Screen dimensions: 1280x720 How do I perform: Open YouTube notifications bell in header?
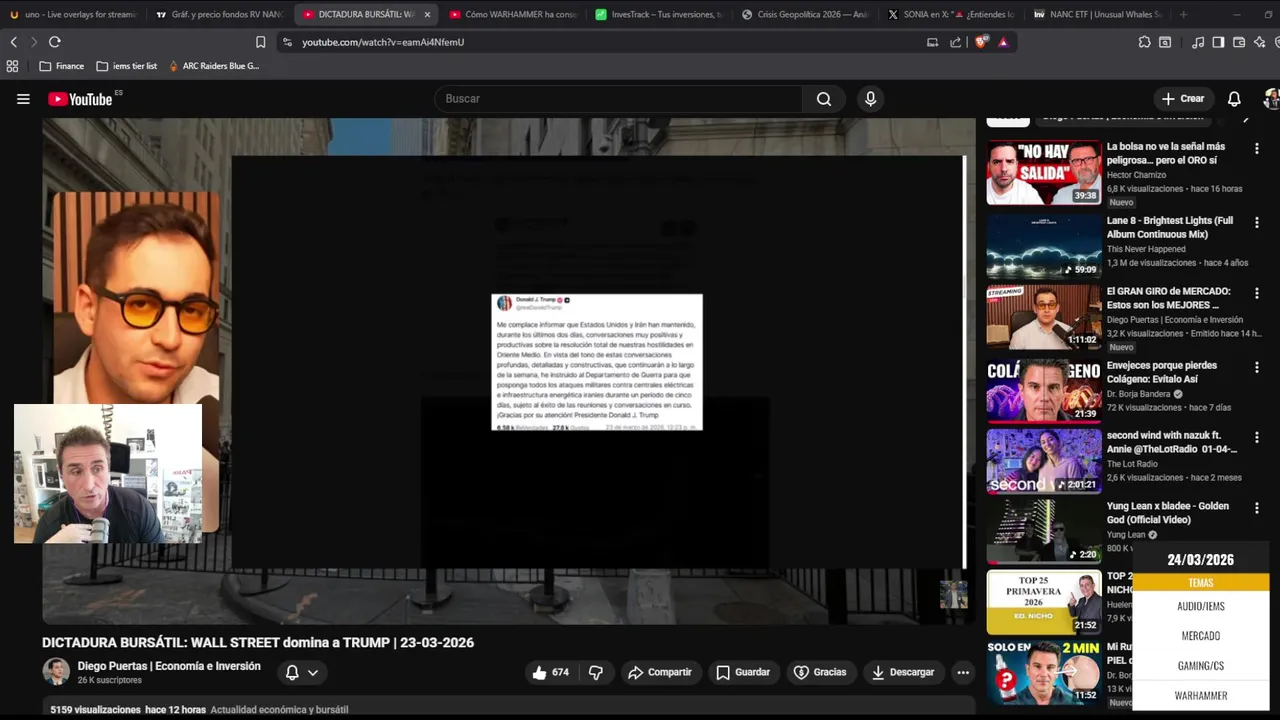click(x=1234, y=99)
